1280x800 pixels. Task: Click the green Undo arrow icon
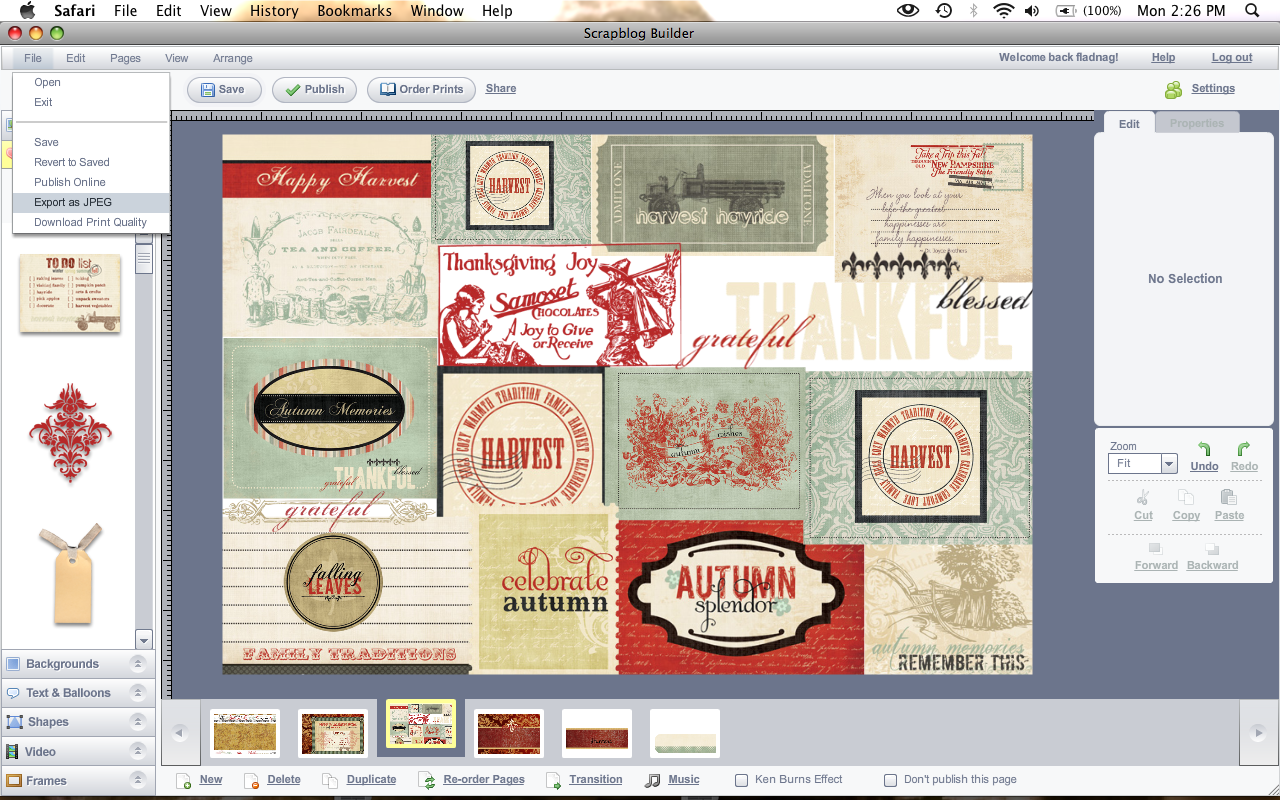click(1205, 450)
